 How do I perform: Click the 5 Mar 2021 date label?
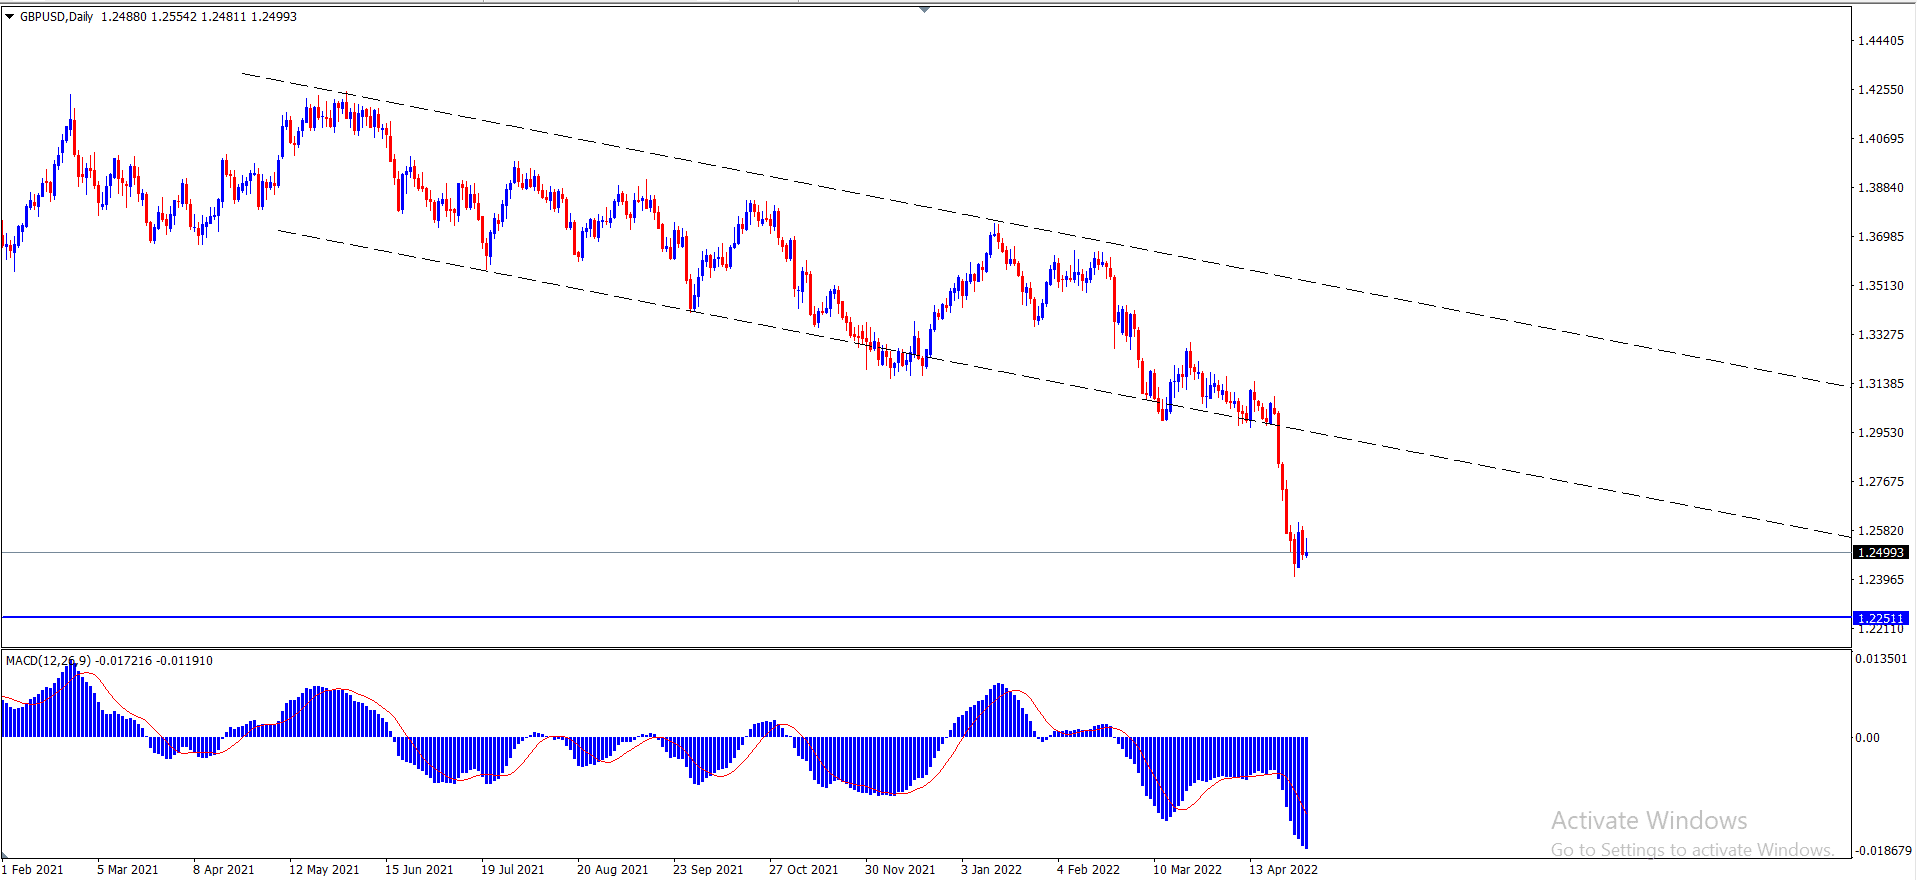click(128, 870)
